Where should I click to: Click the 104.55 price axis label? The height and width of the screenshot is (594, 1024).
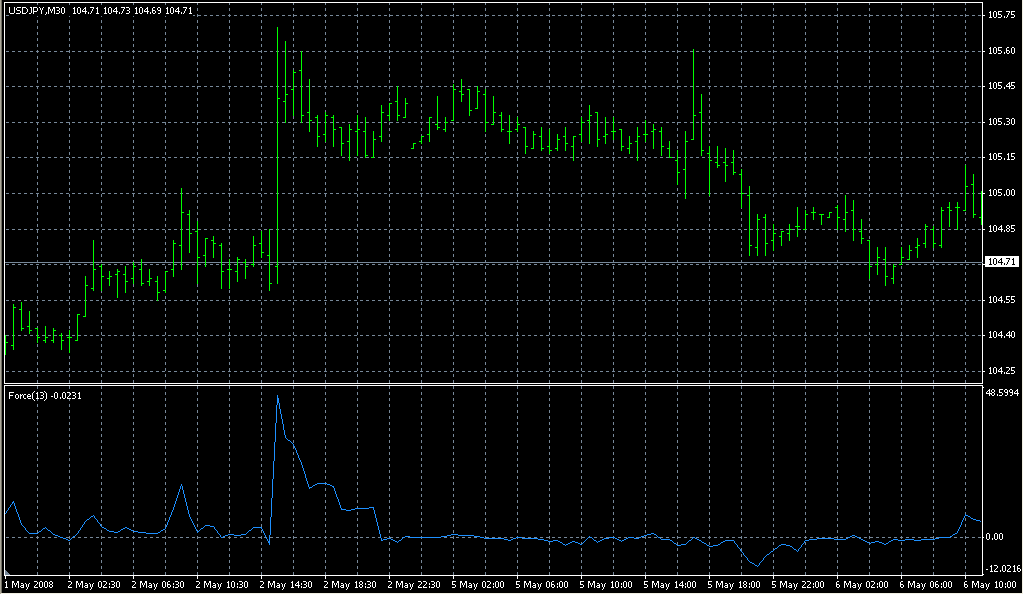point(1002,300)
